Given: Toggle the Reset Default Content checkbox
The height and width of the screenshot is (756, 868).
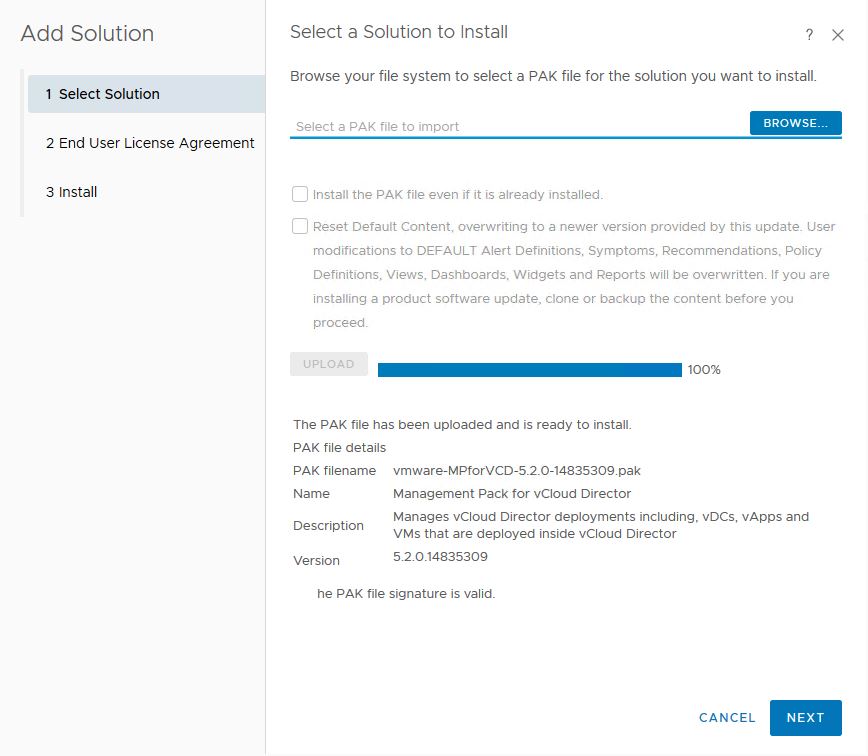Looking at the screenshot, I should pyautogui.click(x=300, y=226).
